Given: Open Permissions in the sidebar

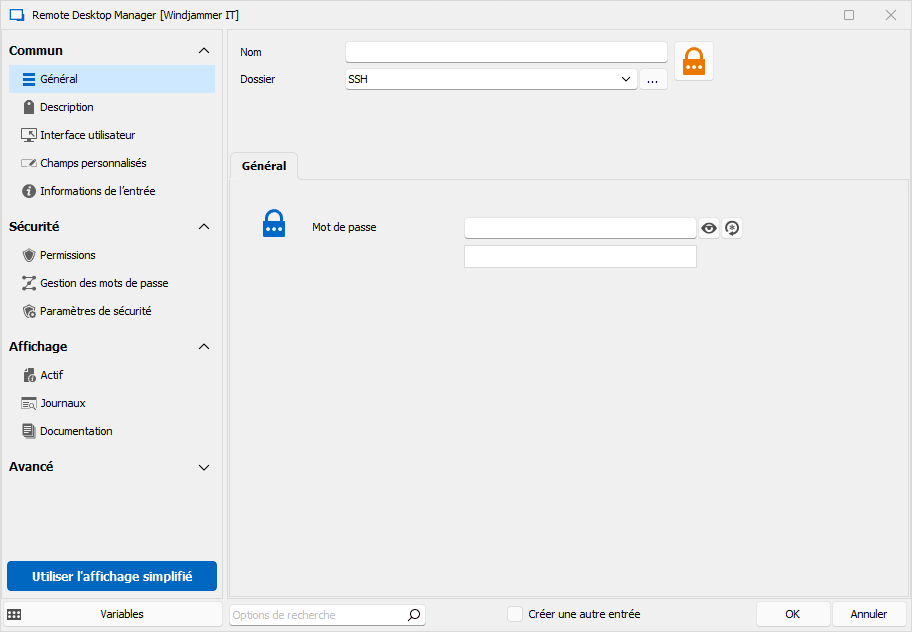Looking at the screenshot, I should coord(67,255).
